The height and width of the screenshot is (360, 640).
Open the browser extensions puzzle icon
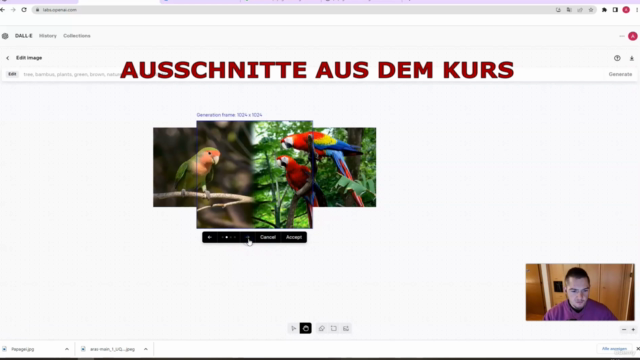(x=604, y=10)
